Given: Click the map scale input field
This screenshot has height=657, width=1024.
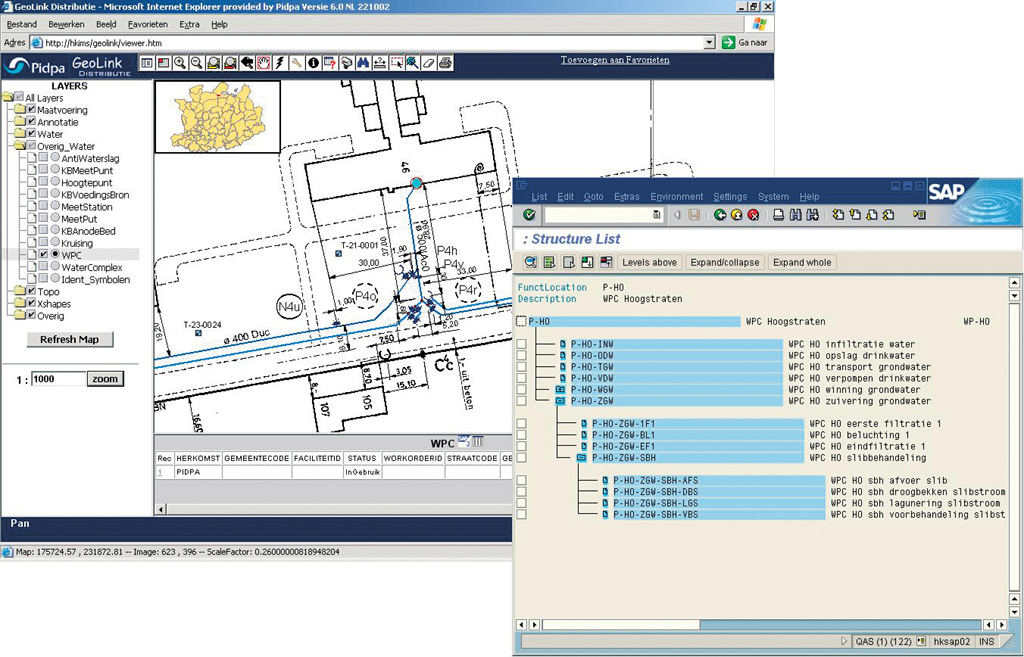Looking at the screenshot, I should (58, 379).
